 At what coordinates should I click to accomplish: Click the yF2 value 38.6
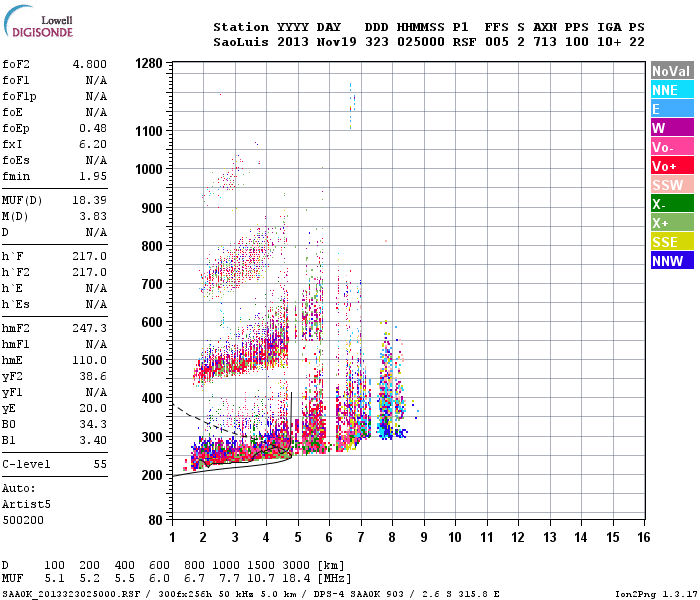click(x=93, y=376)
